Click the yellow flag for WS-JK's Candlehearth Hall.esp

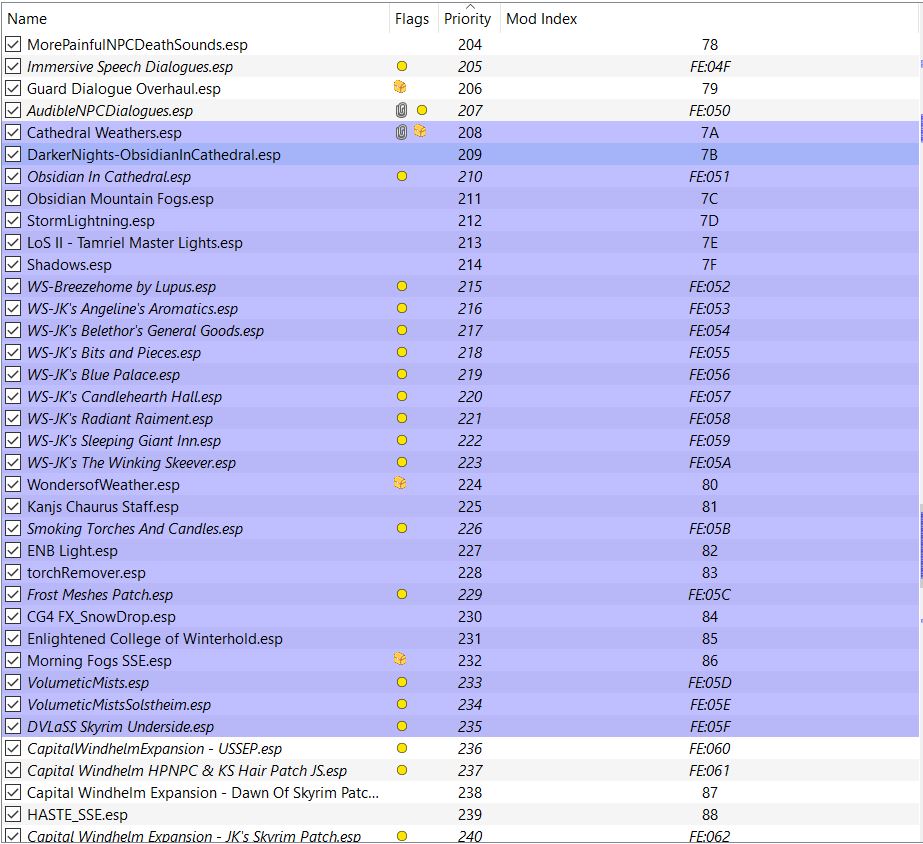tap(402, 396)
